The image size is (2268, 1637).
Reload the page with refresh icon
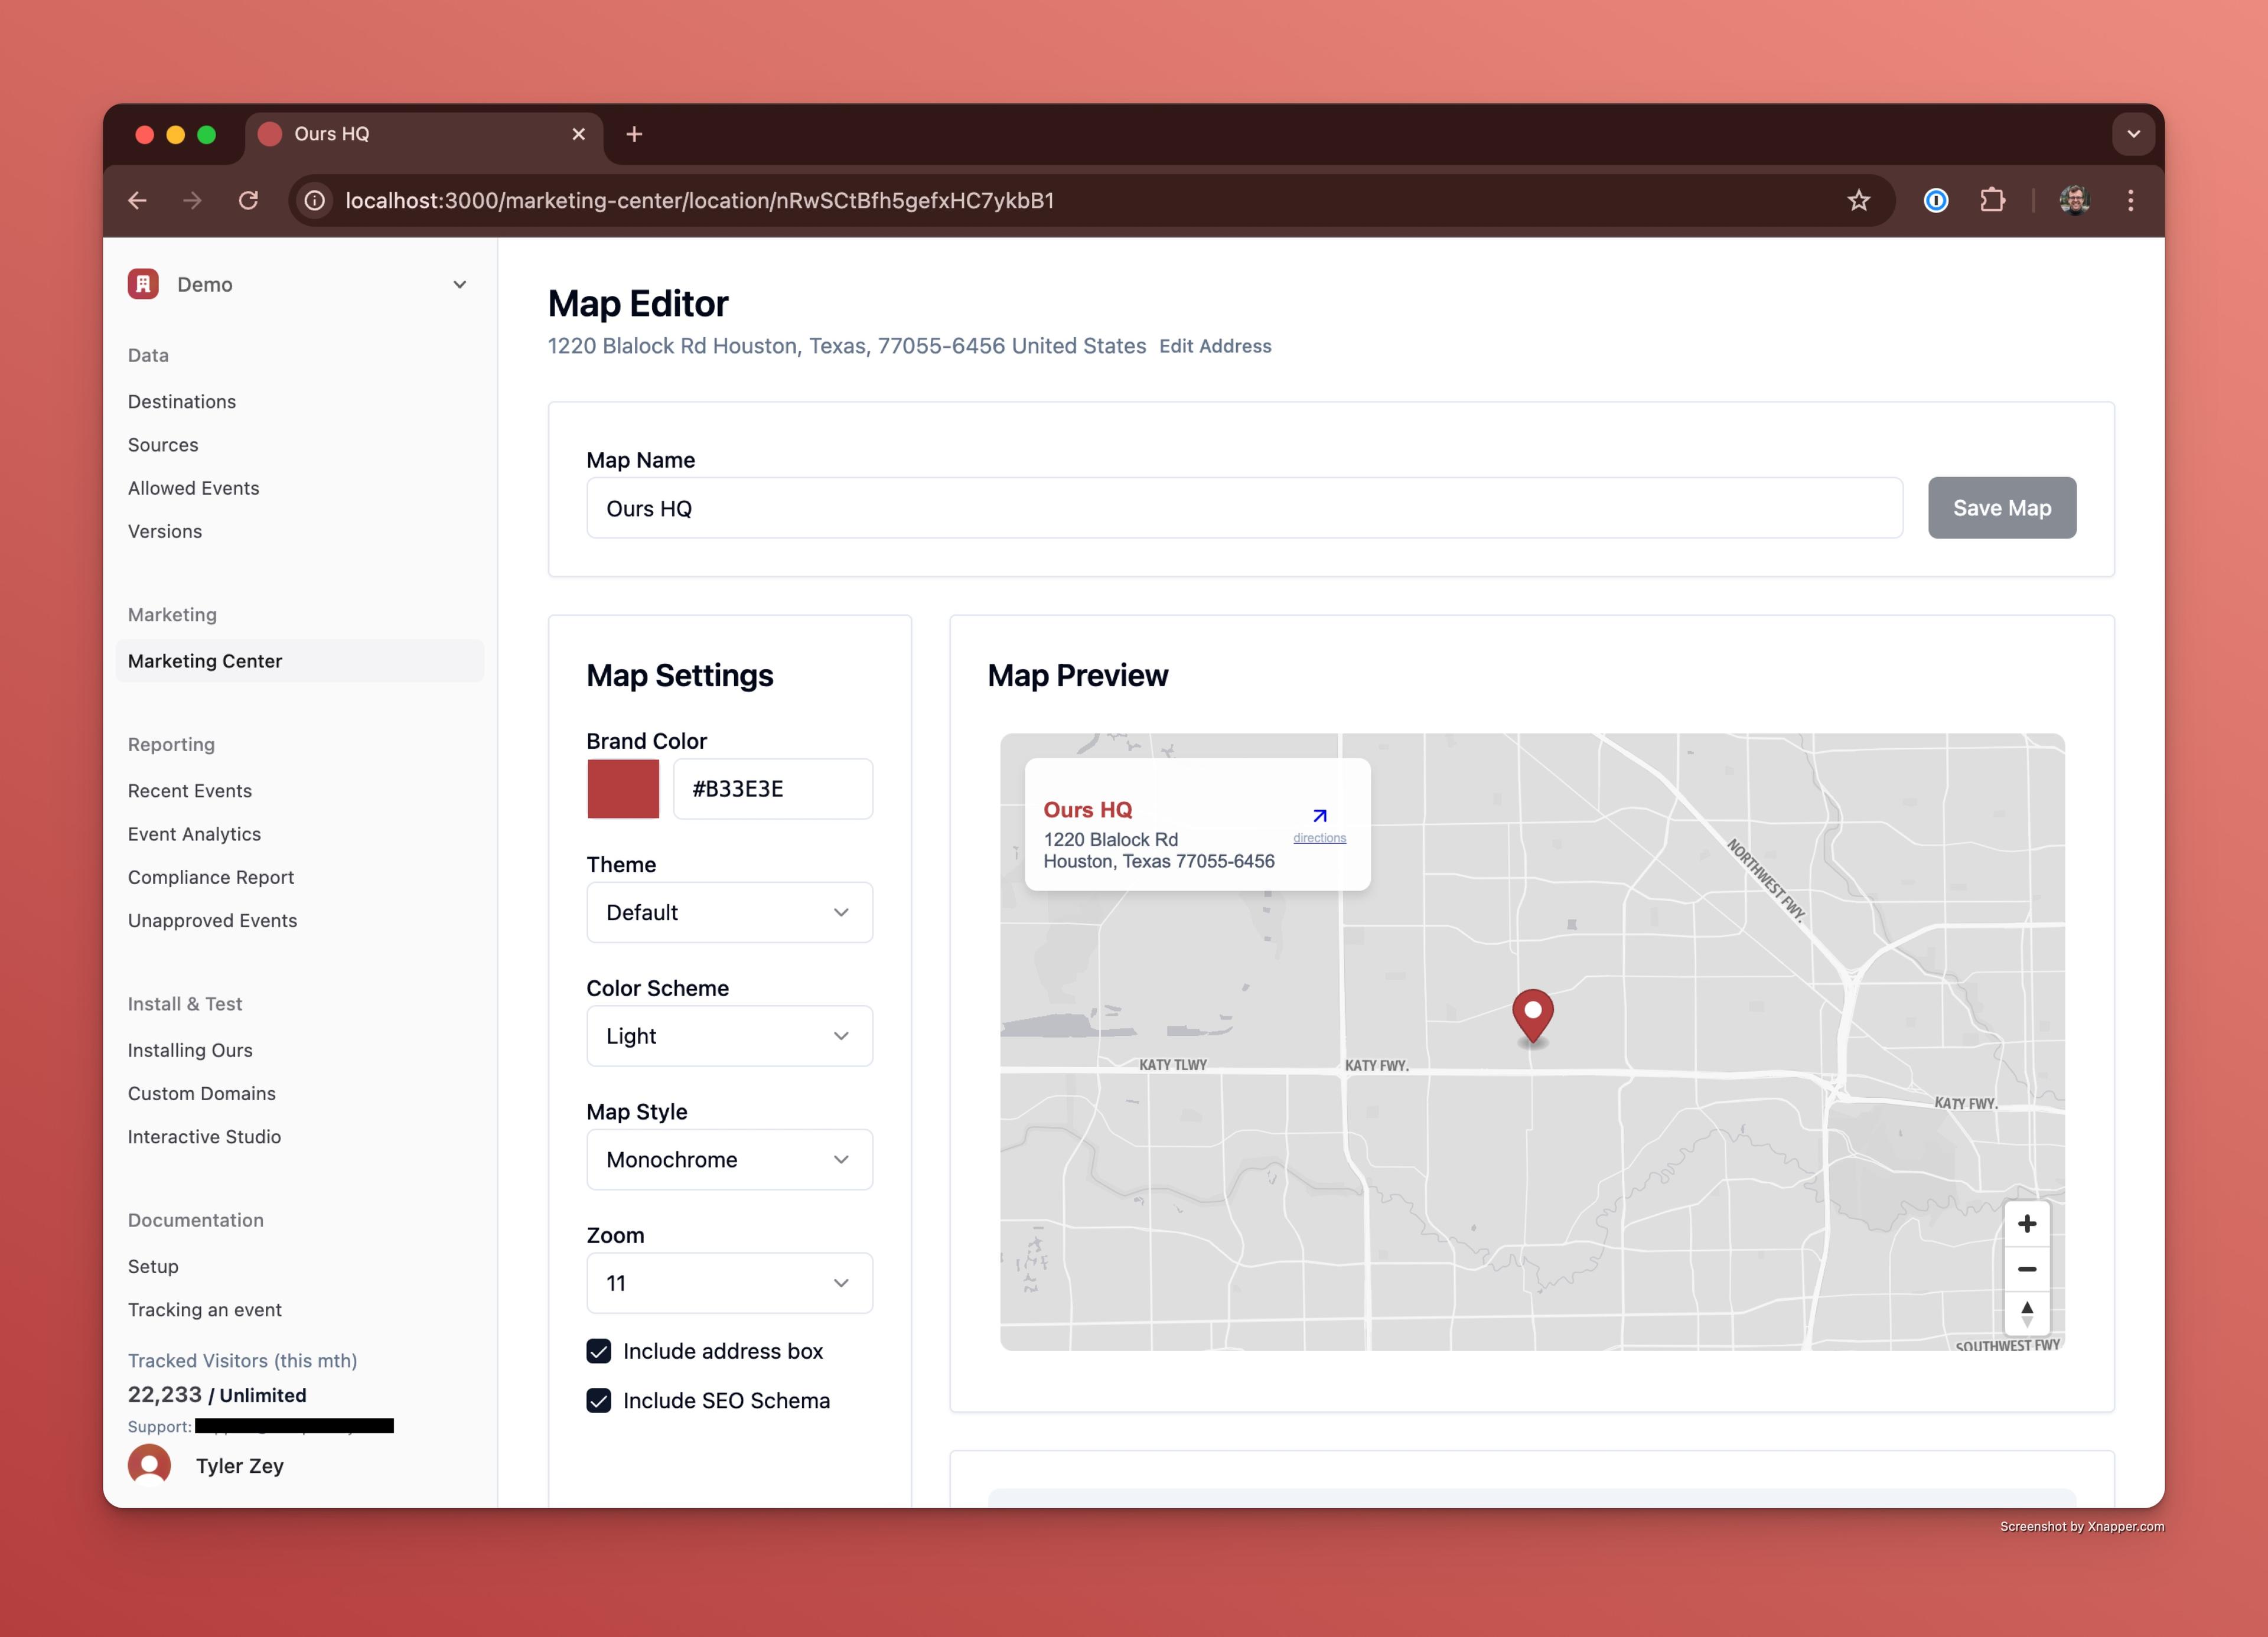[x=248, y=201]
